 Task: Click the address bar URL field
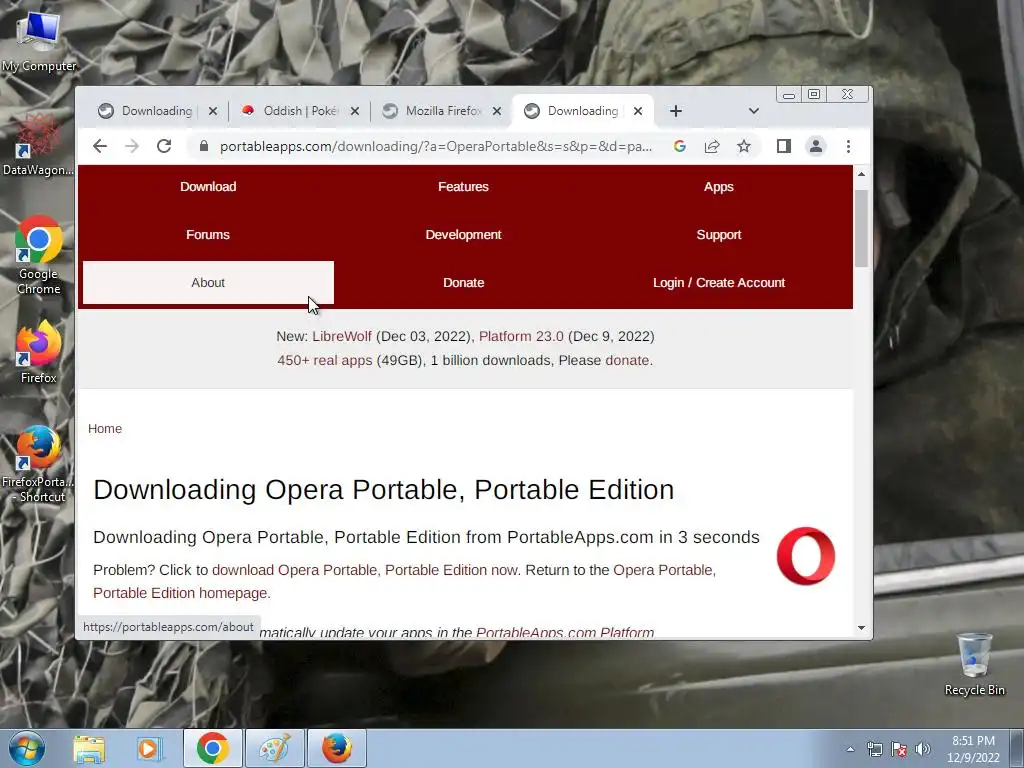click(x=436, y=146)
